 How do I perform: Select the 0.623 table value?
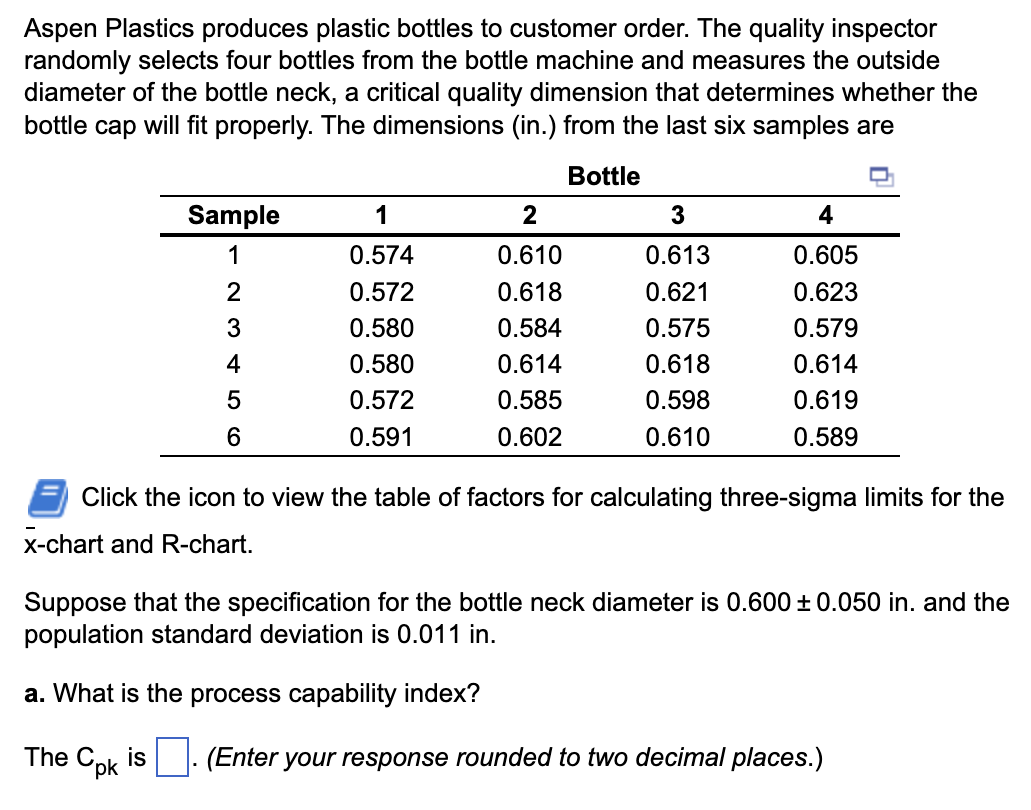[825, 292]
